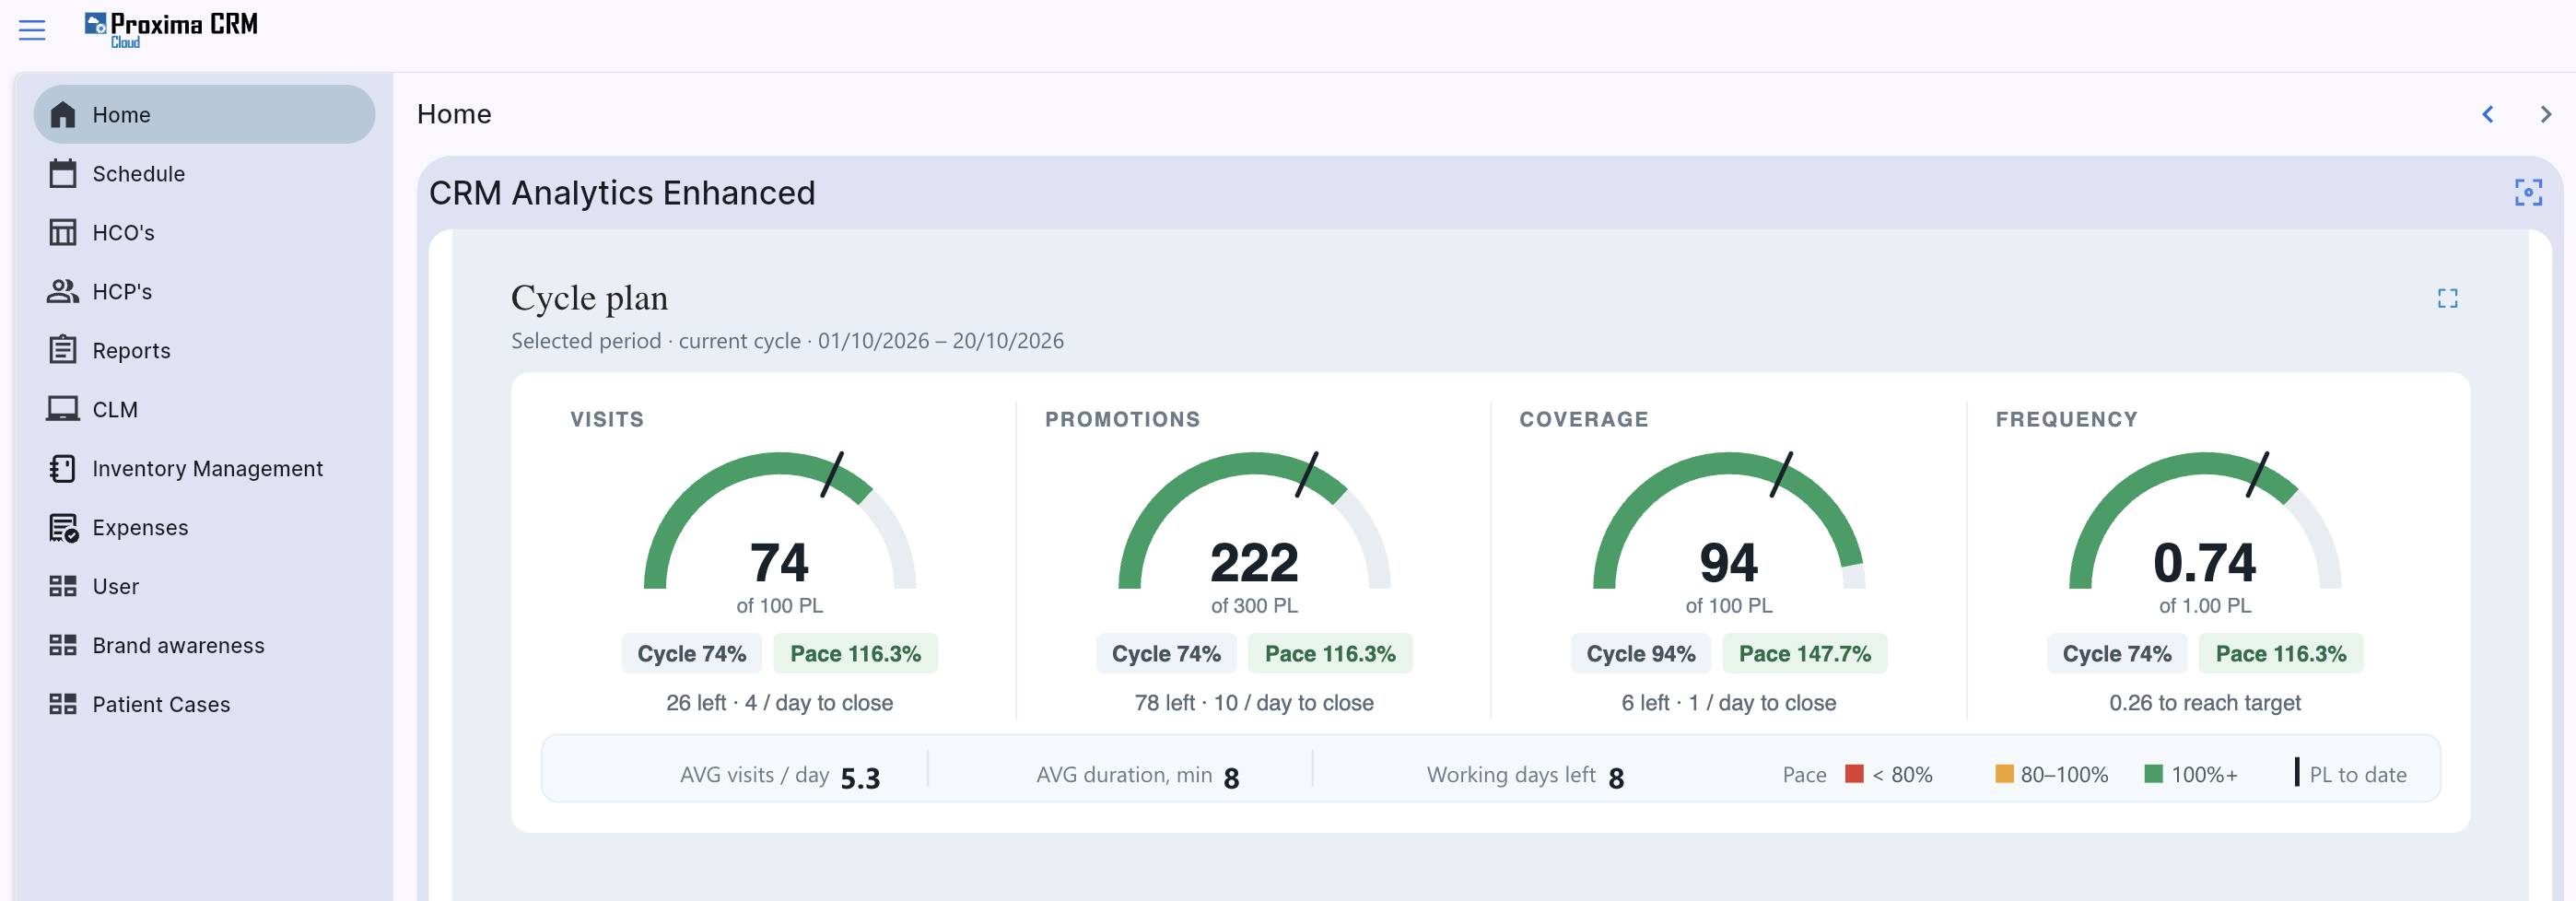Go to next page chevron
Viewport: 2576px width, 901px height.
click(x=2546, y=114)
